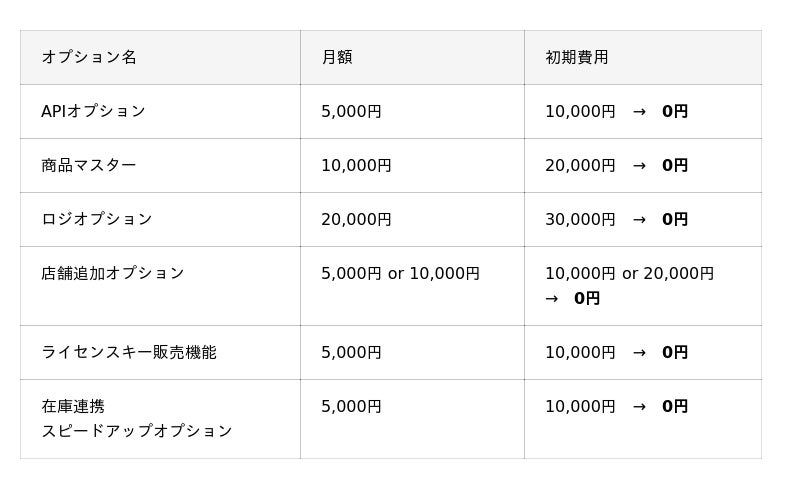Click 商品マスター monthly fee 10,000円
800x489 pixels.
(x=356, y=165)
